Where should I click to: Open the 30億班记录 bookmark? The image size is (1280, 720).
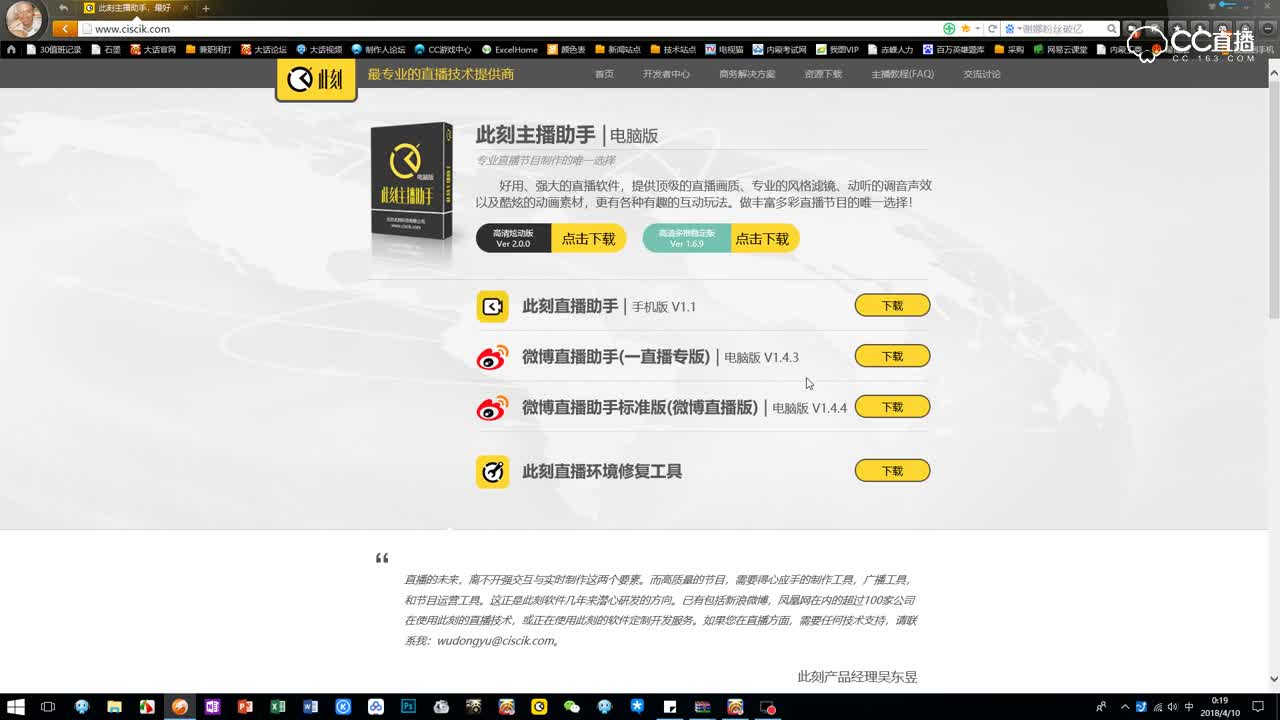pos(54,49)
